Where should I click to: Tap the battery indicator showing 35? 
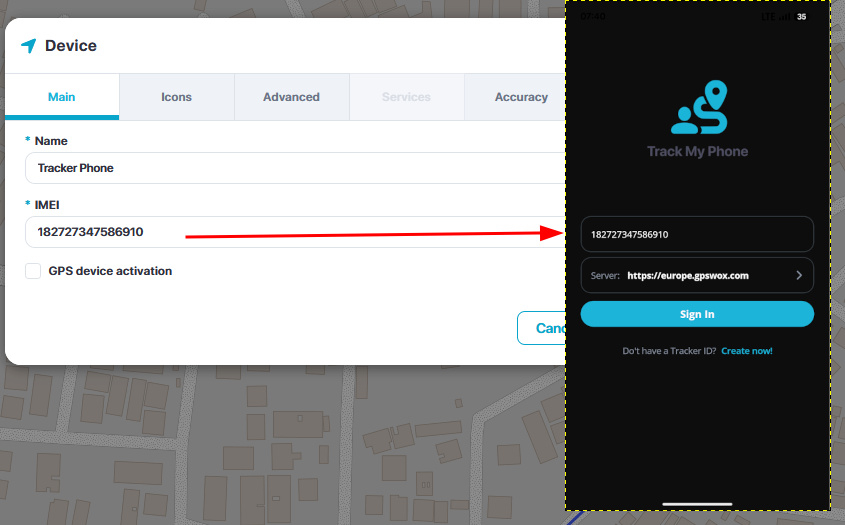[801, 16]
